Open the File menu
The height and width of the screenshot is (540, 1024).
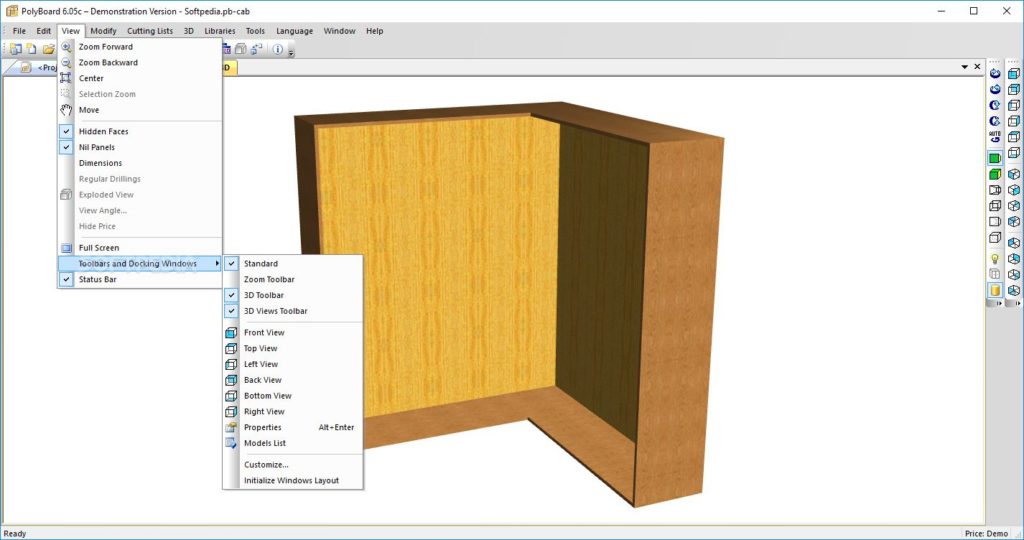pyautogui.click(x=20, y=31)
